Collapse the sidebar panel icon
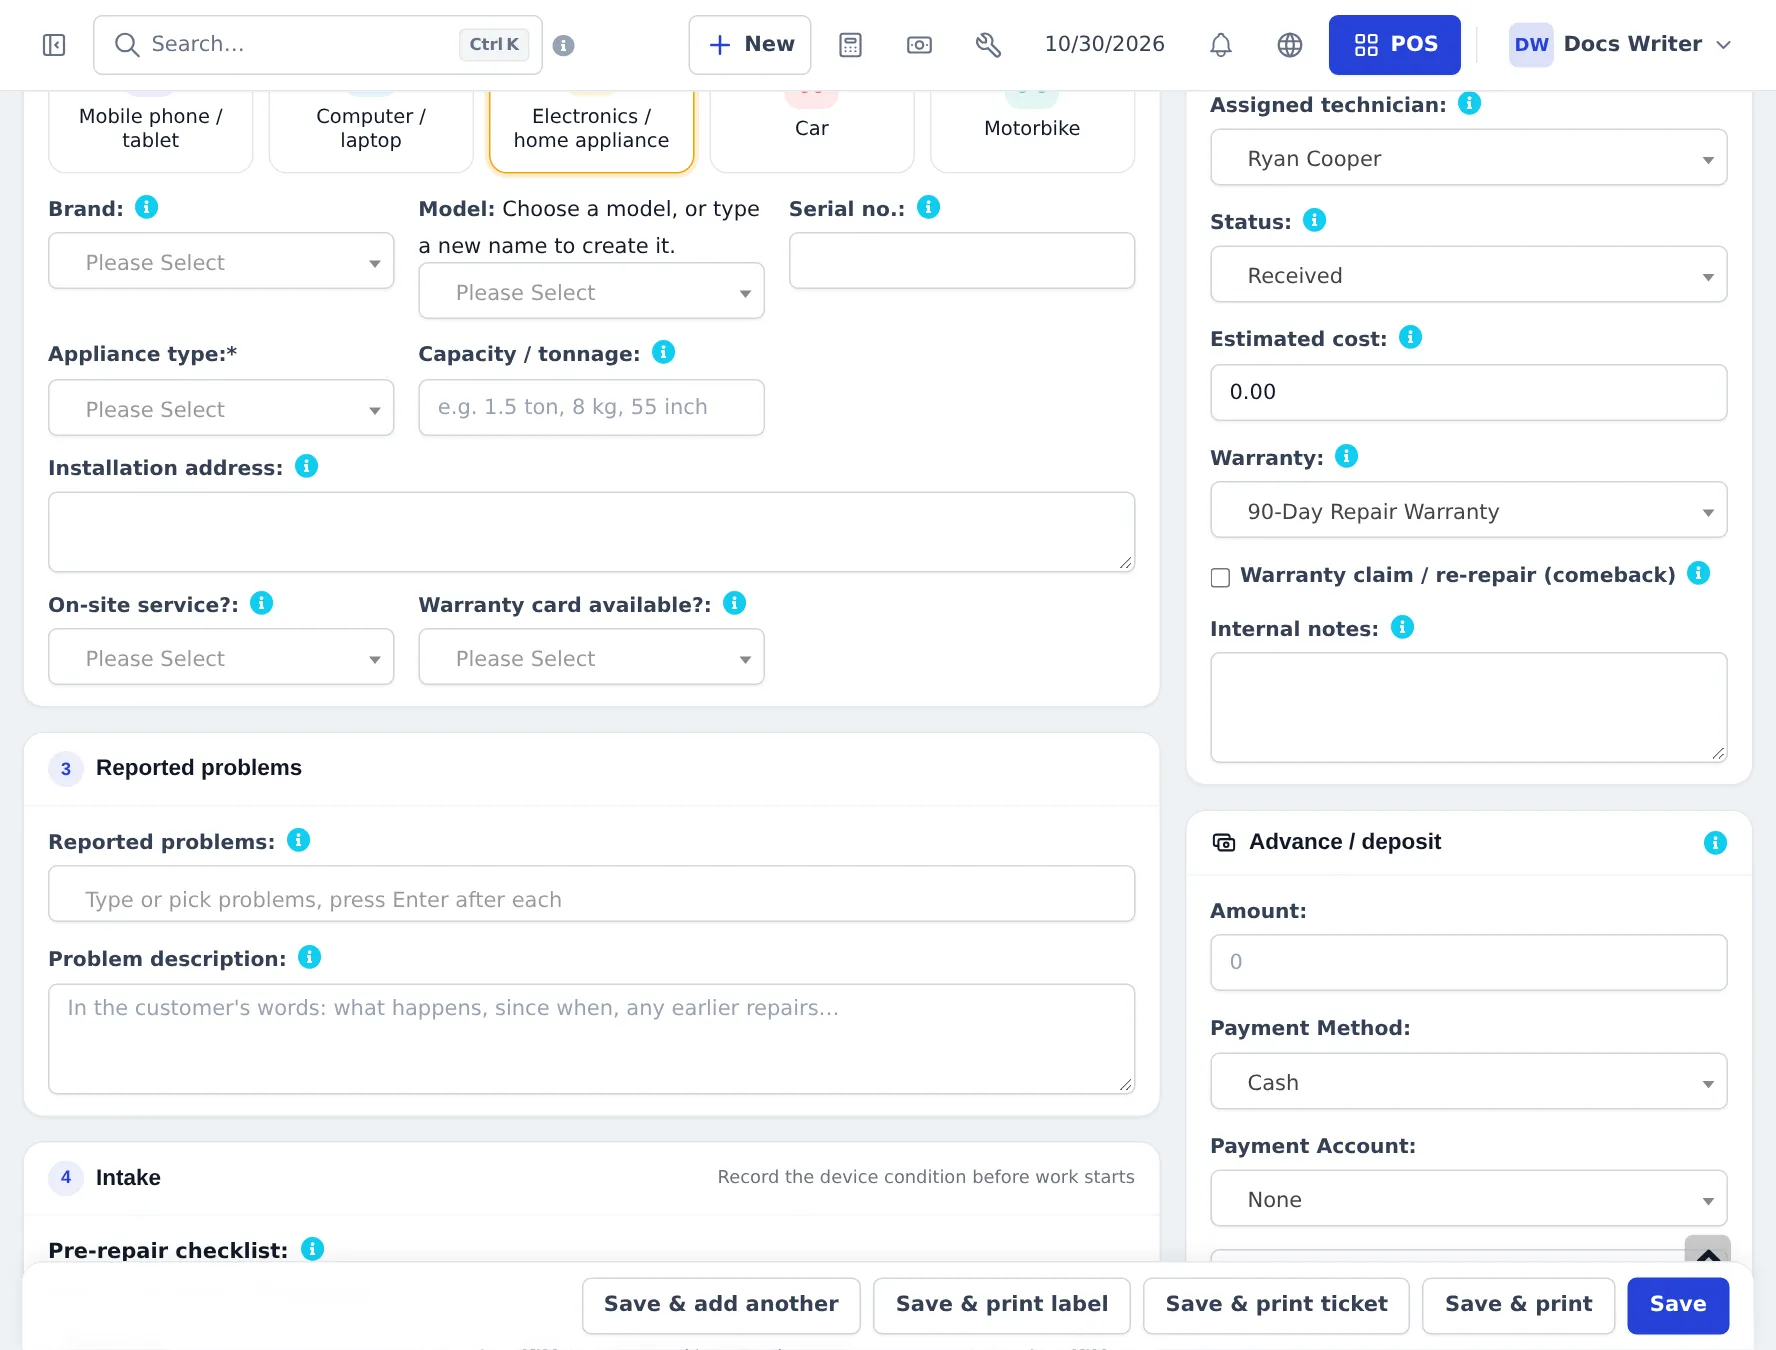Screen dimensions: 1776x1350 (x=54, y=45)
